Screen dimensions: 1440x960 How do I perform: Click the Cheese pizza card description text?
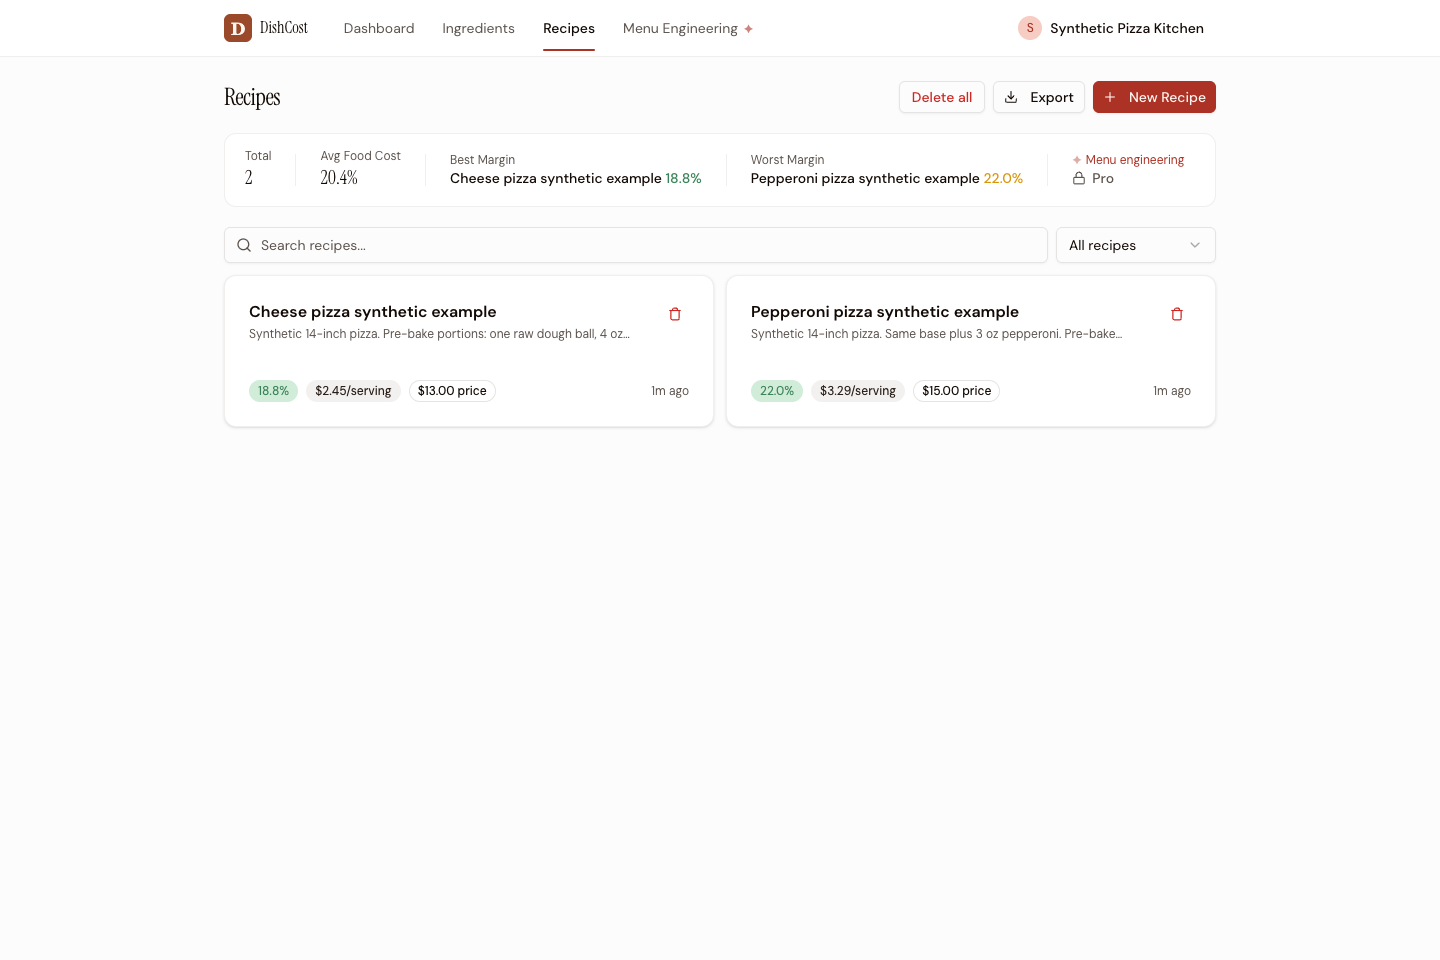pyautogui.click(x=439, y=334)
